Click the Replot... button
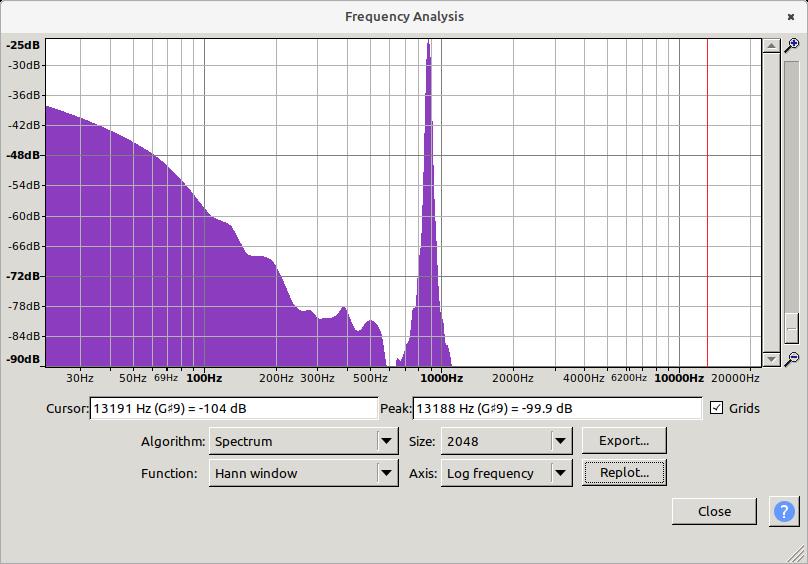 [x=624, y=473]
